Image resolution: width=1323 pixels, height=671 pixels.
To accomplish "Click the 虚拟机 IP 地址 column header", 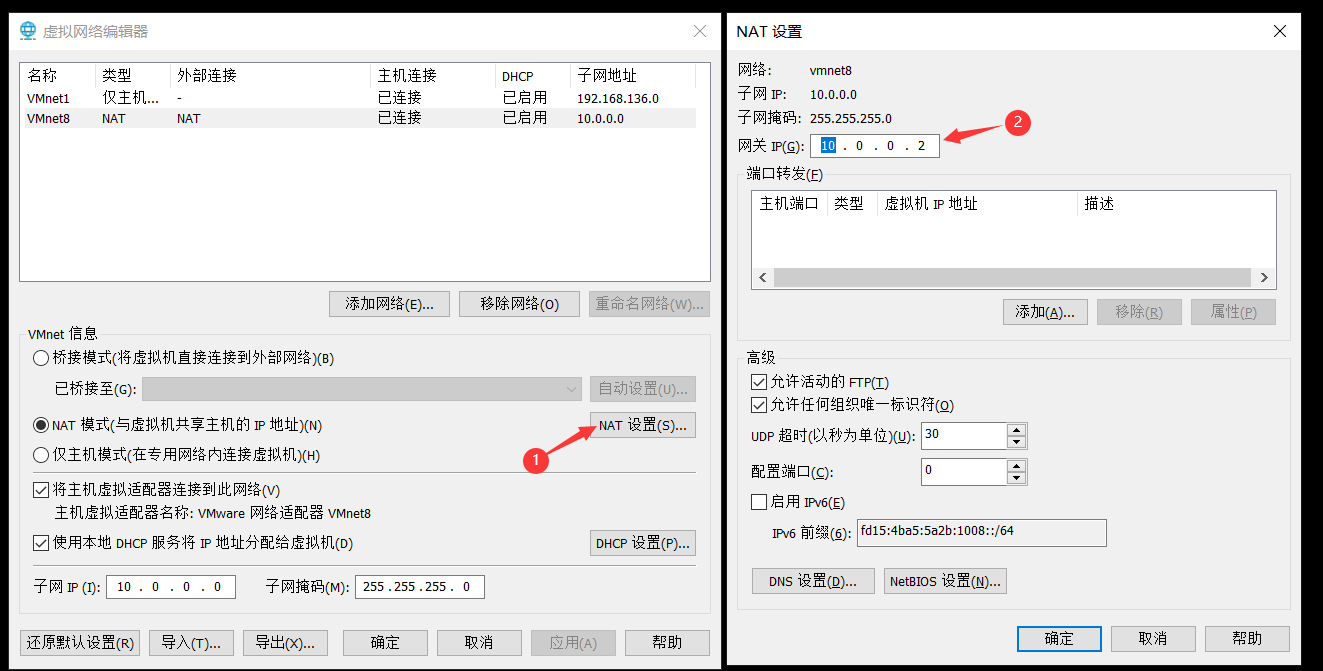I will click(x=978, y=204).
